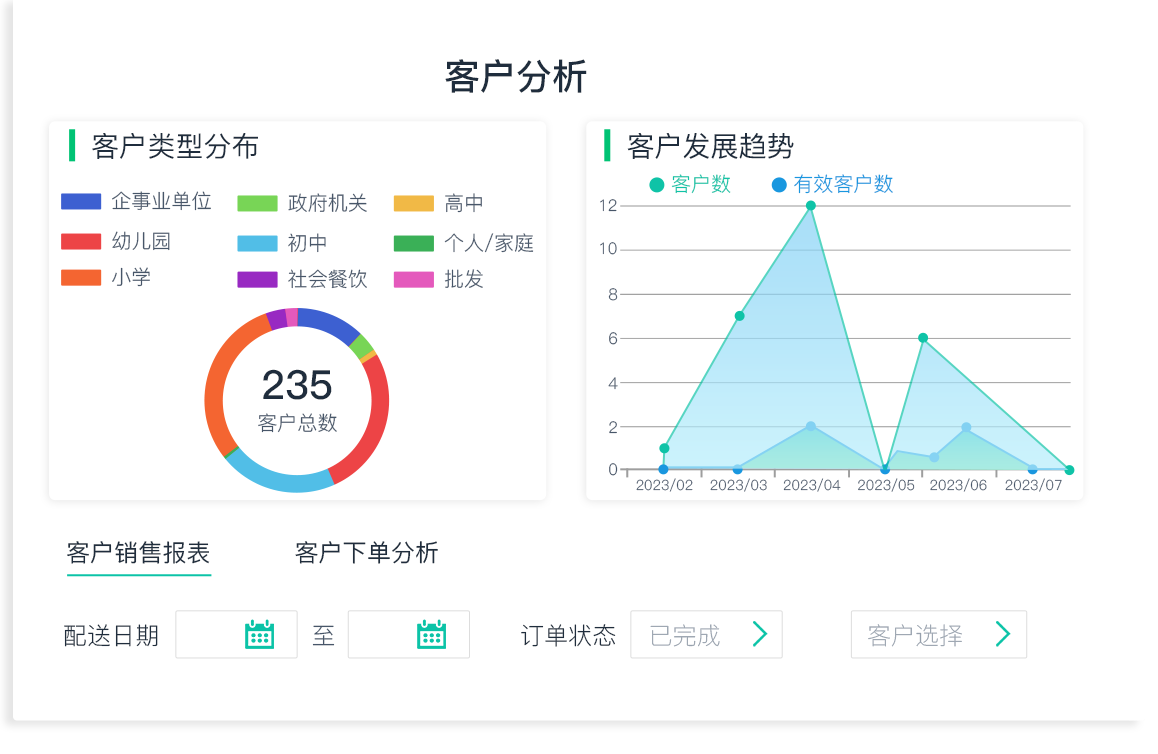1158x754 pixels.
Task: Select the 政府机关 legend item
Action: click(302, 204)
